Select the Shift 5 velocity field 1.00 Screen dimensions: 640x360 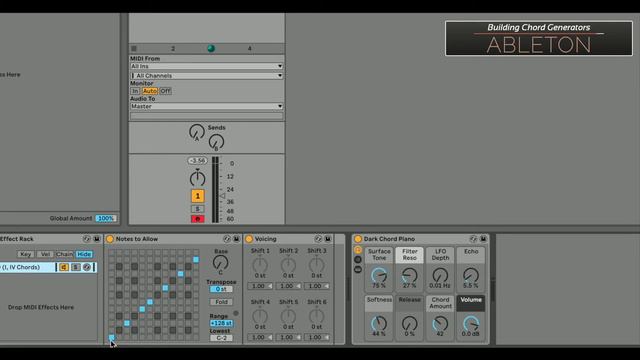(288, 338)
